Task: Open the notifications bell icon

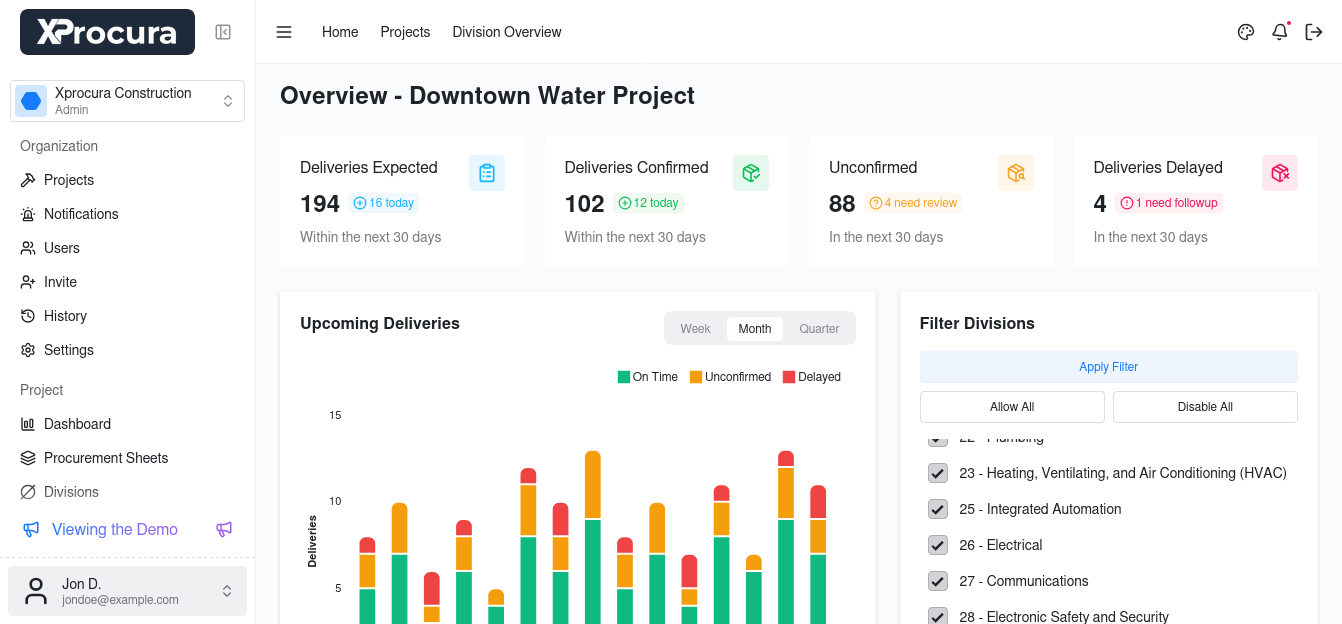Action: click(1280, 32)
